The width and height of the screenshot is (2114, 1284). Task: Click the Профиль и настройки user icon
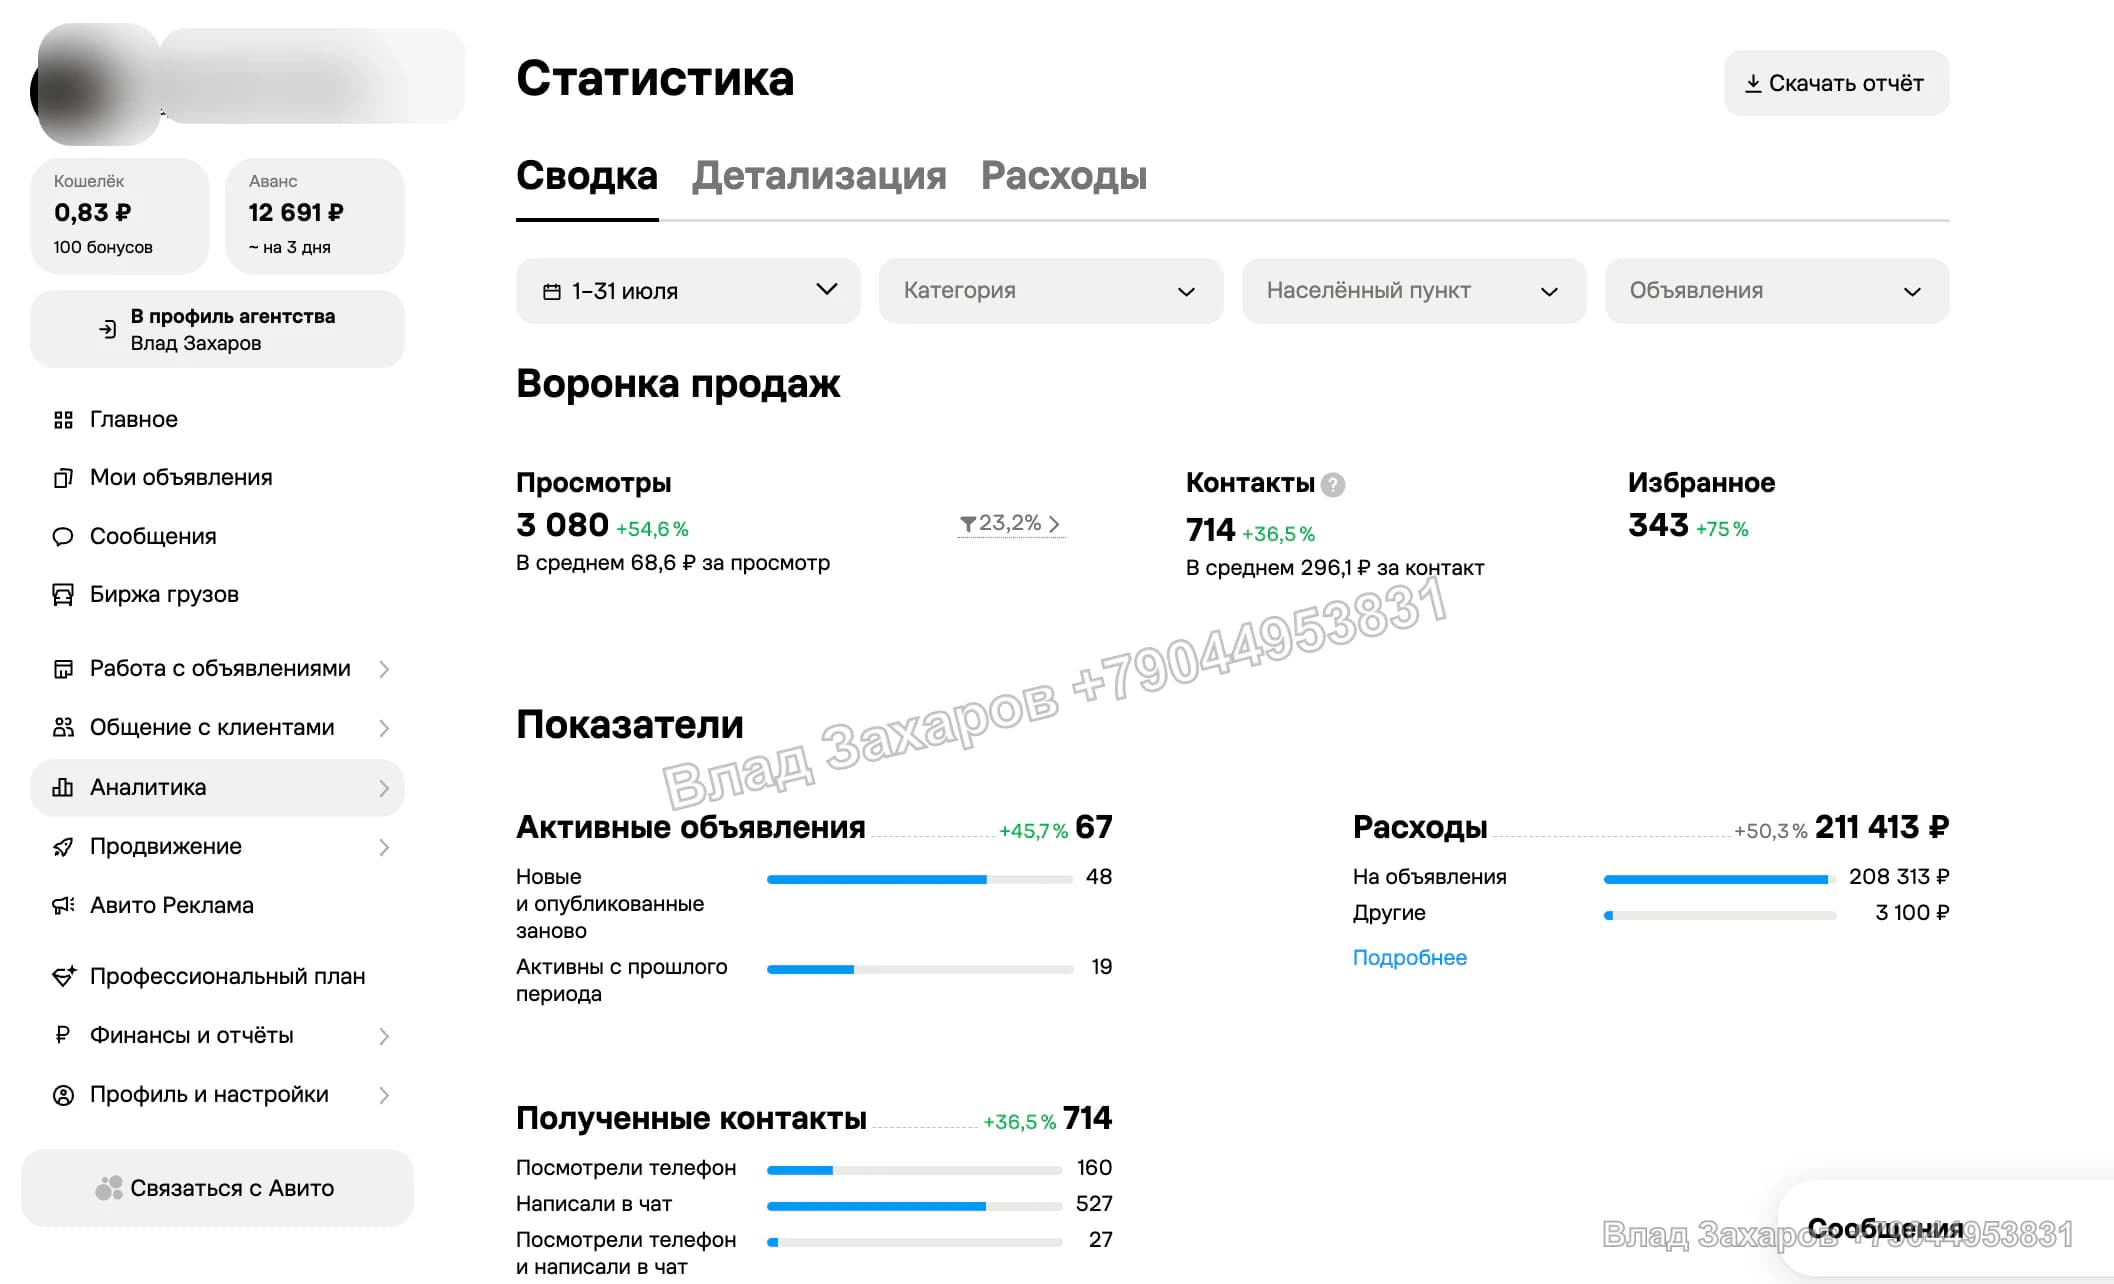click(x=63, y=1095)
